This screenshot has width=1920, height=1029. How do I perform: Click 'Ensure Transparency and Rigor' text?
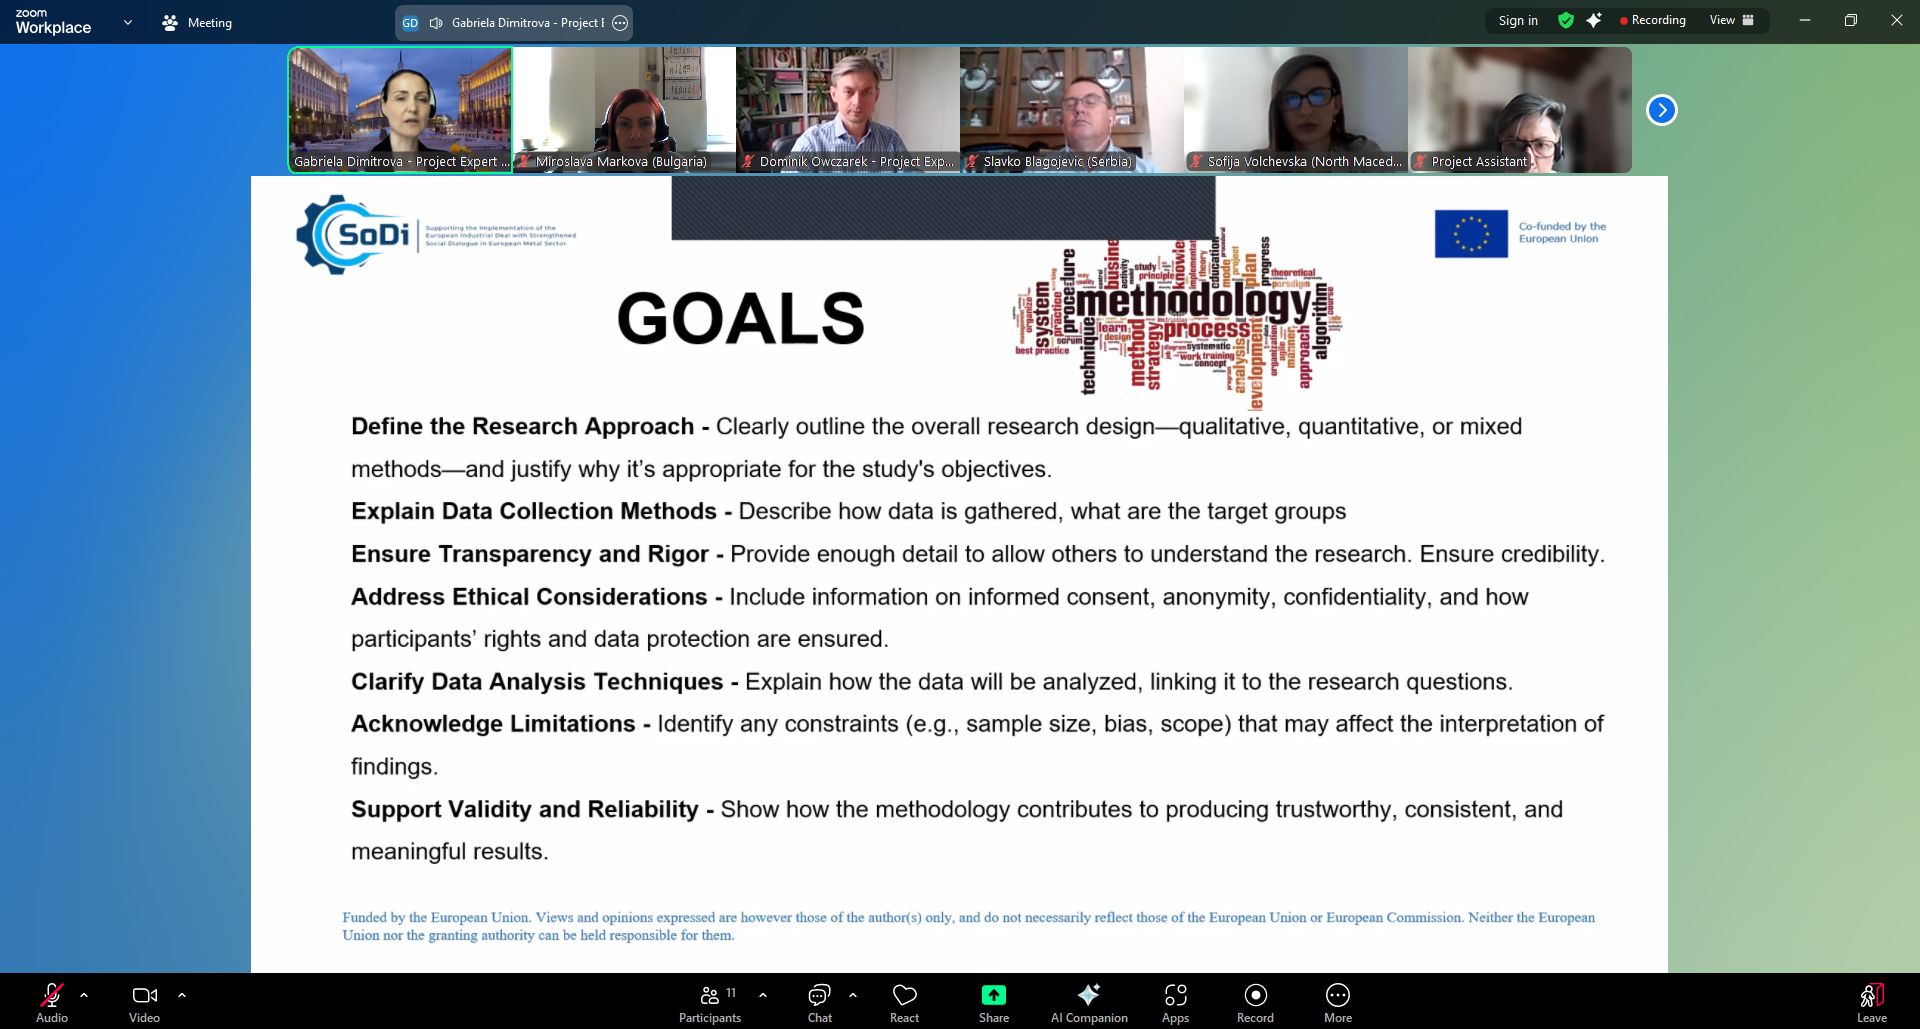[x=530, y=554]
